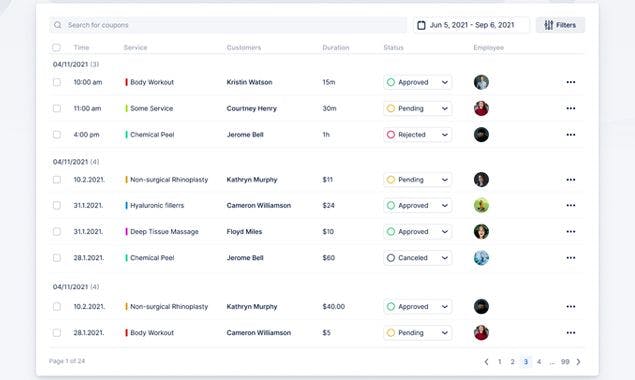
Task: Select checkbox for 28.1.2021 Chemical Peel row
Action: [57, 258]
